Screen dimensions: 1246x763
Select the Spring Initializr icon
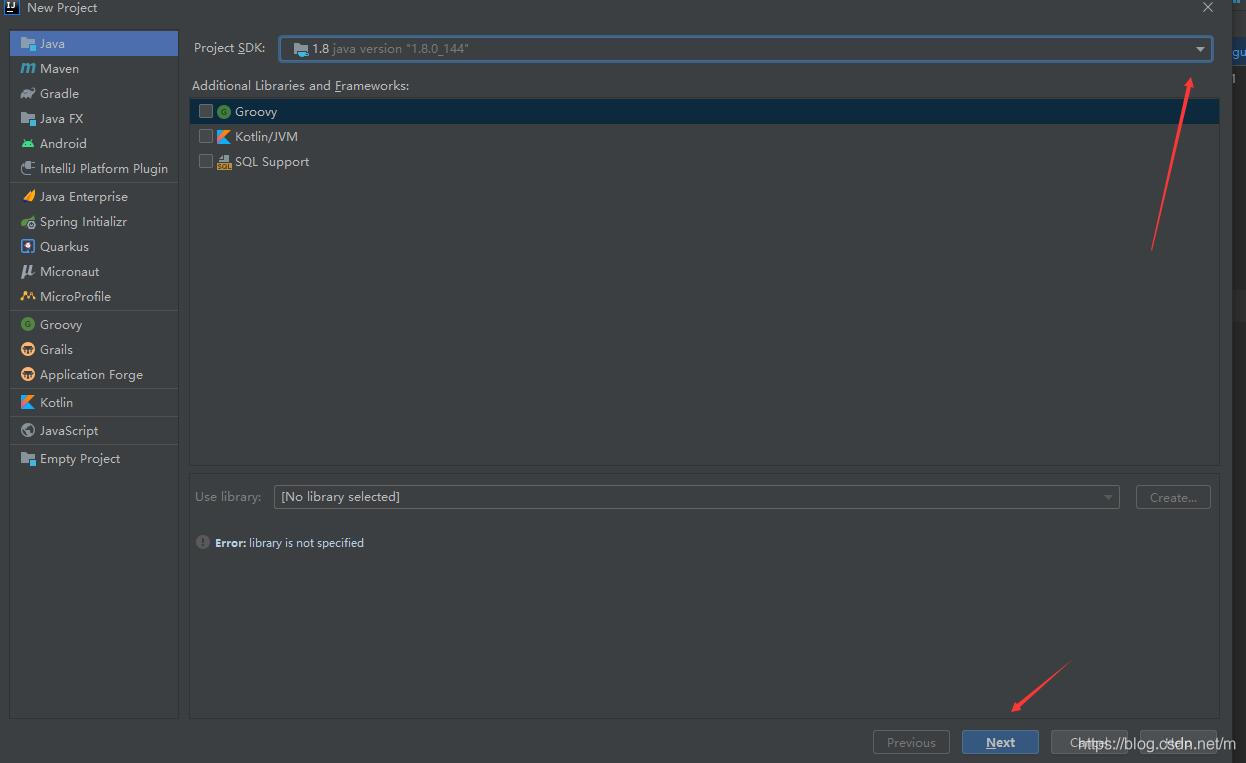pos(28,222)
